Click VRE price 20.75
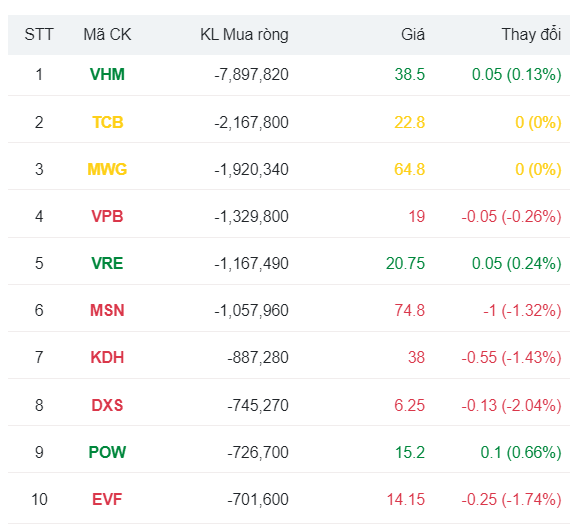This screenshot has width=578, height=529. point(405,264)
